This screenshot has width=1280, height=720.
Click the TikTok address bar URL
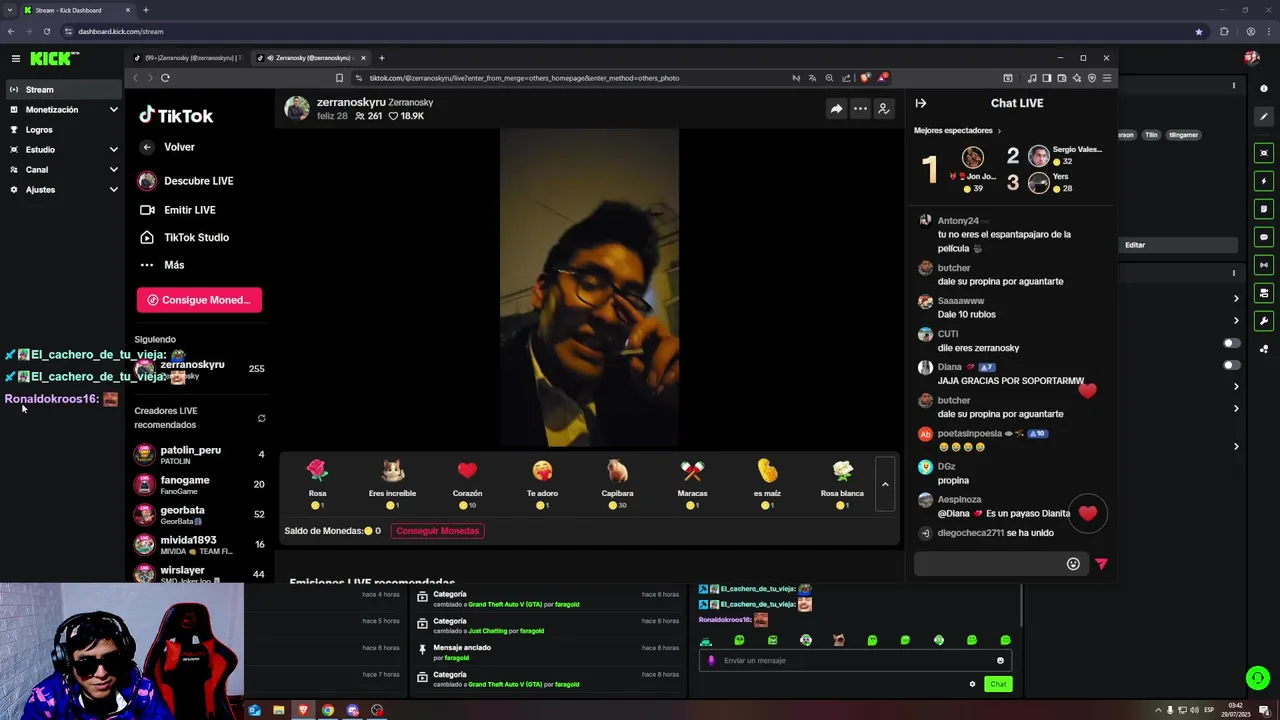[523, 78]
